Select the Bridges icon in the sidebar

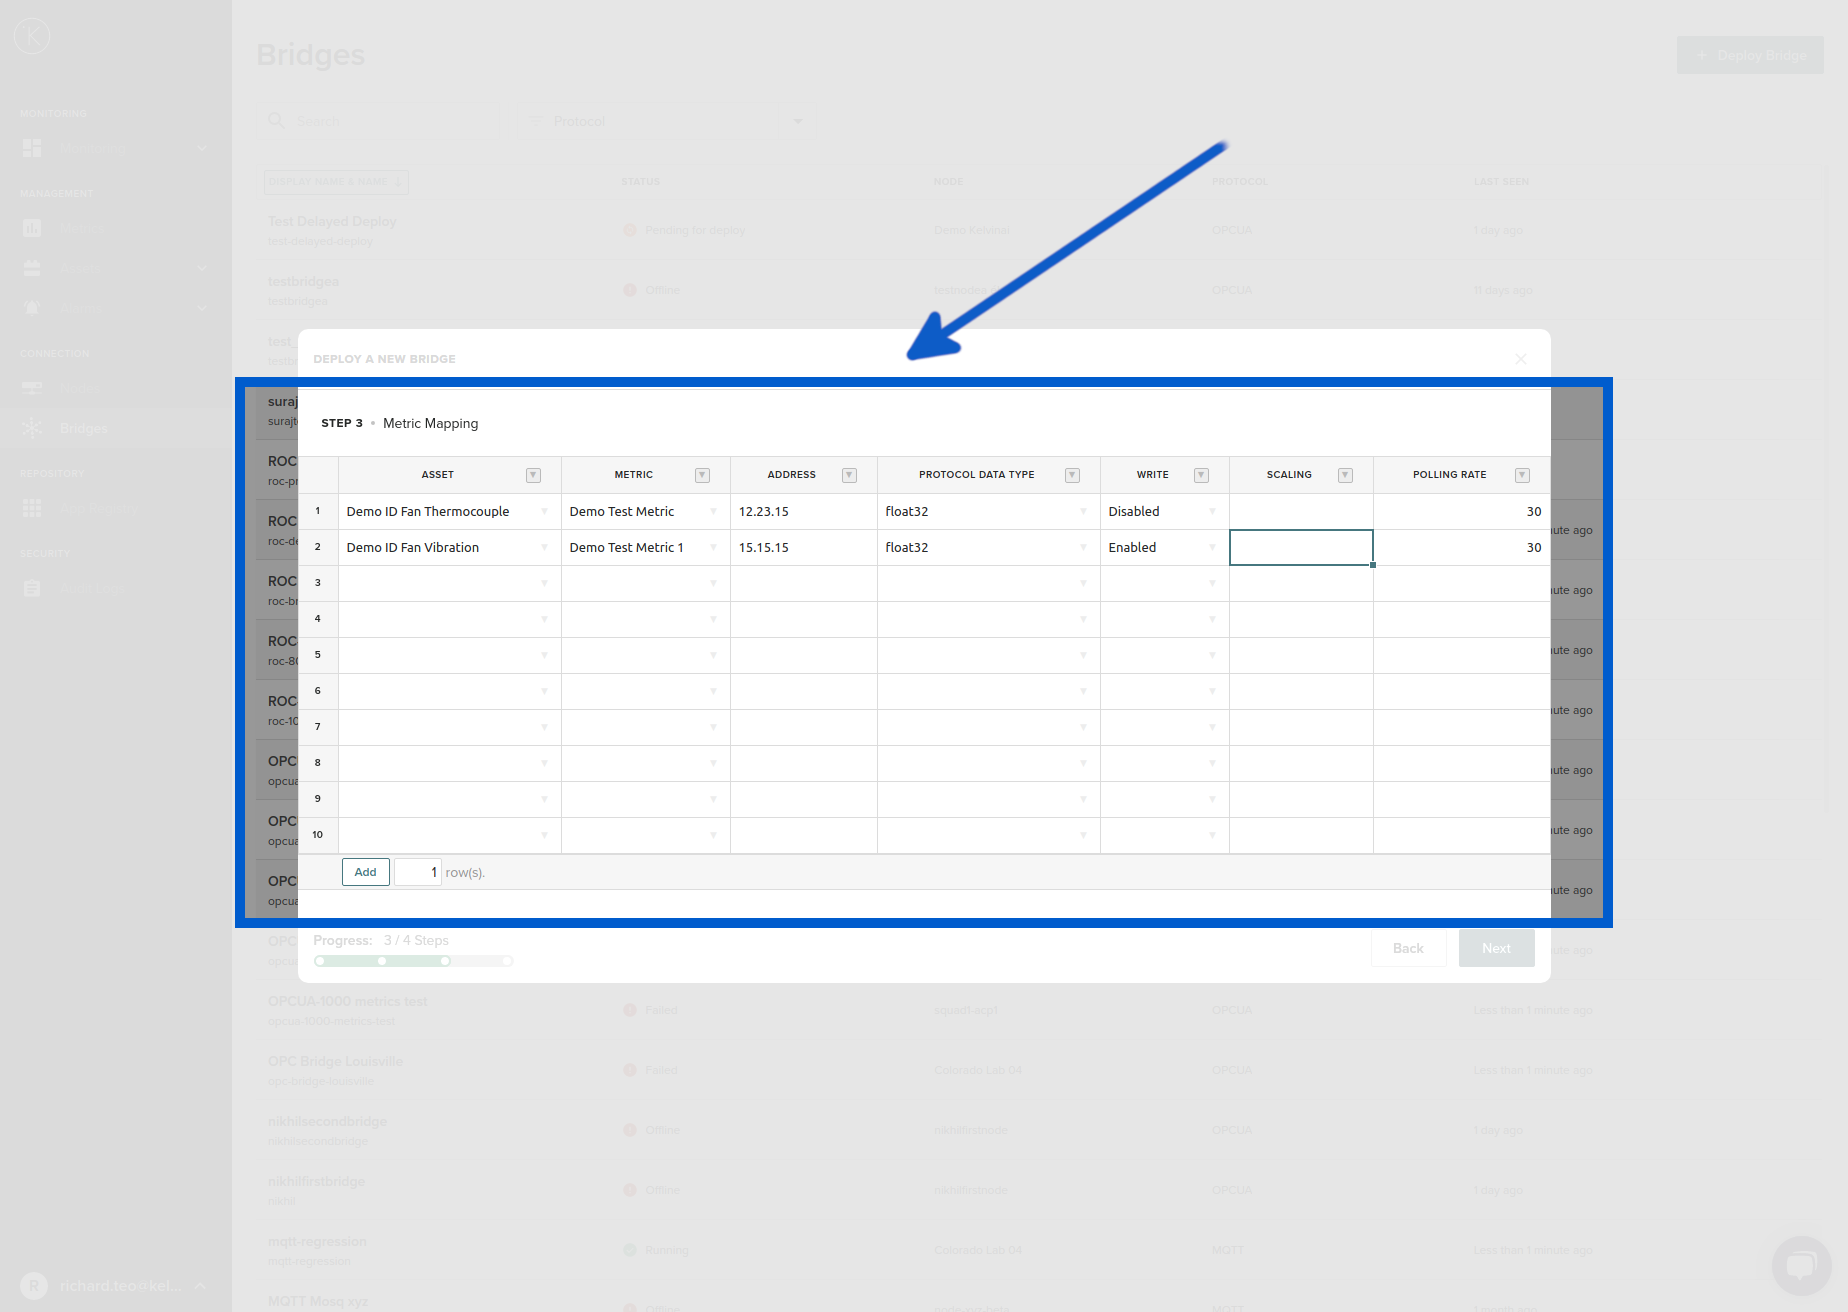33,428
